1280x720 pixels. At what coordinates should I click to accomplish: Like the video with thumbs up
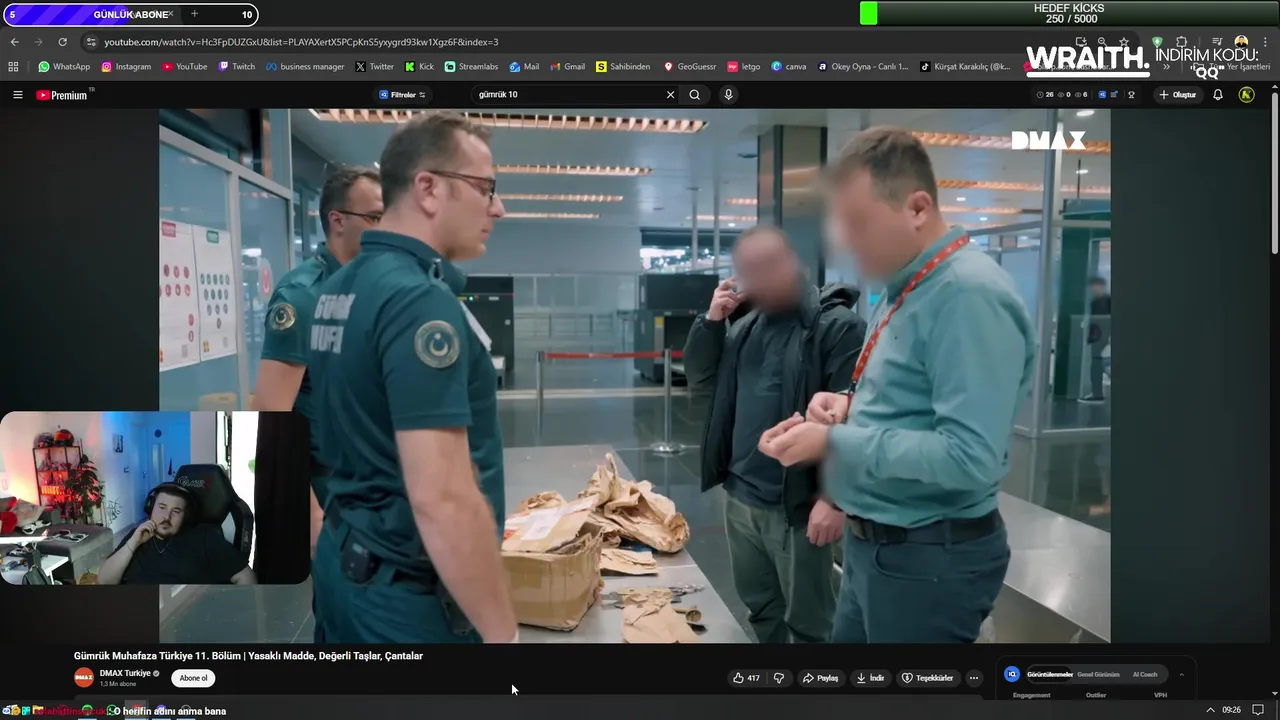[x=746, y=678]
